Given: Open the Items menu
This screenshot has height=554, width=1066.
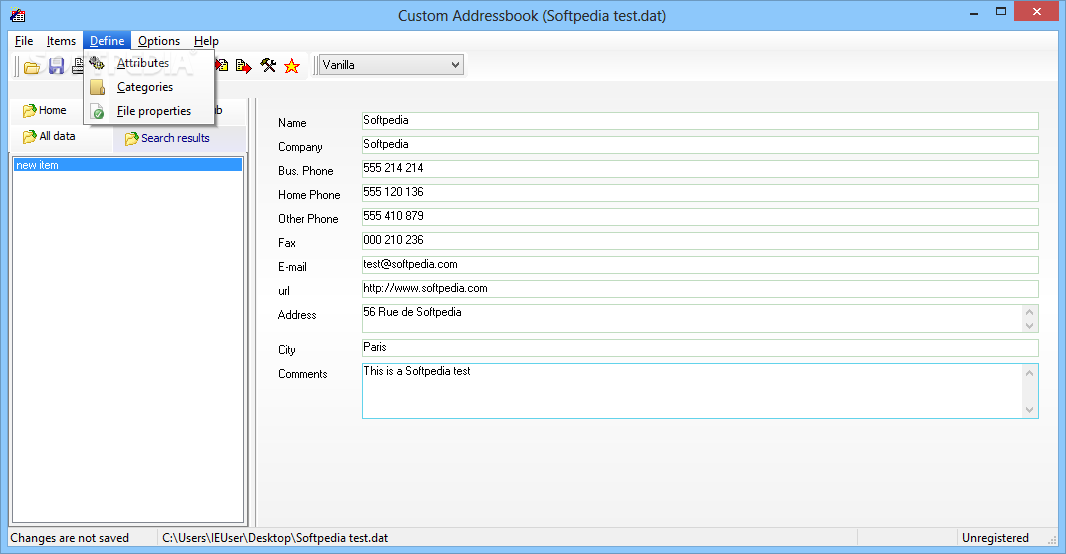Looking at the screenshot, I should [x=61, y=41].
